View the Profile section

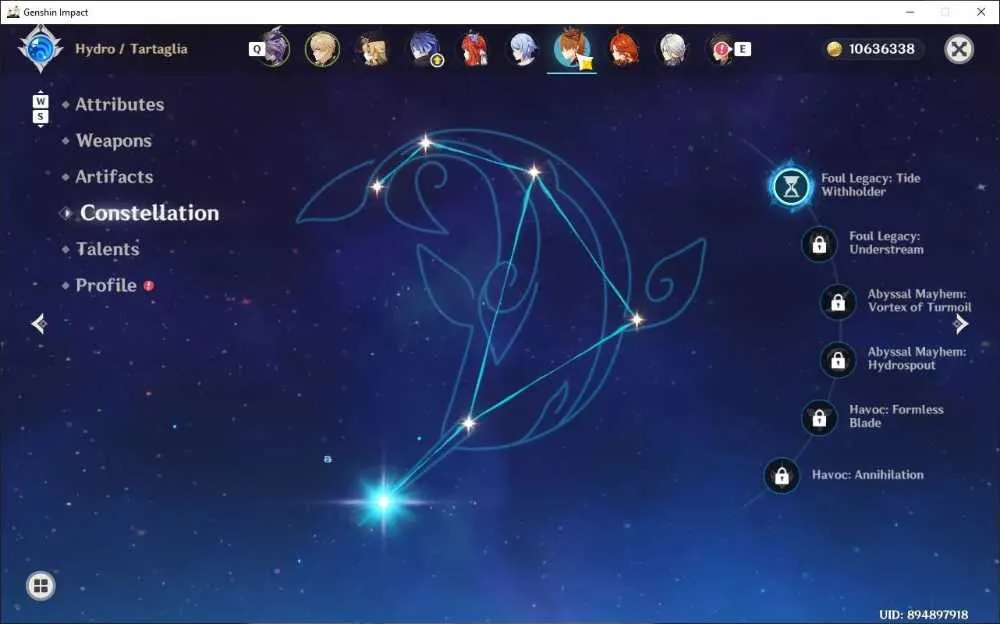tap(106, 285)
